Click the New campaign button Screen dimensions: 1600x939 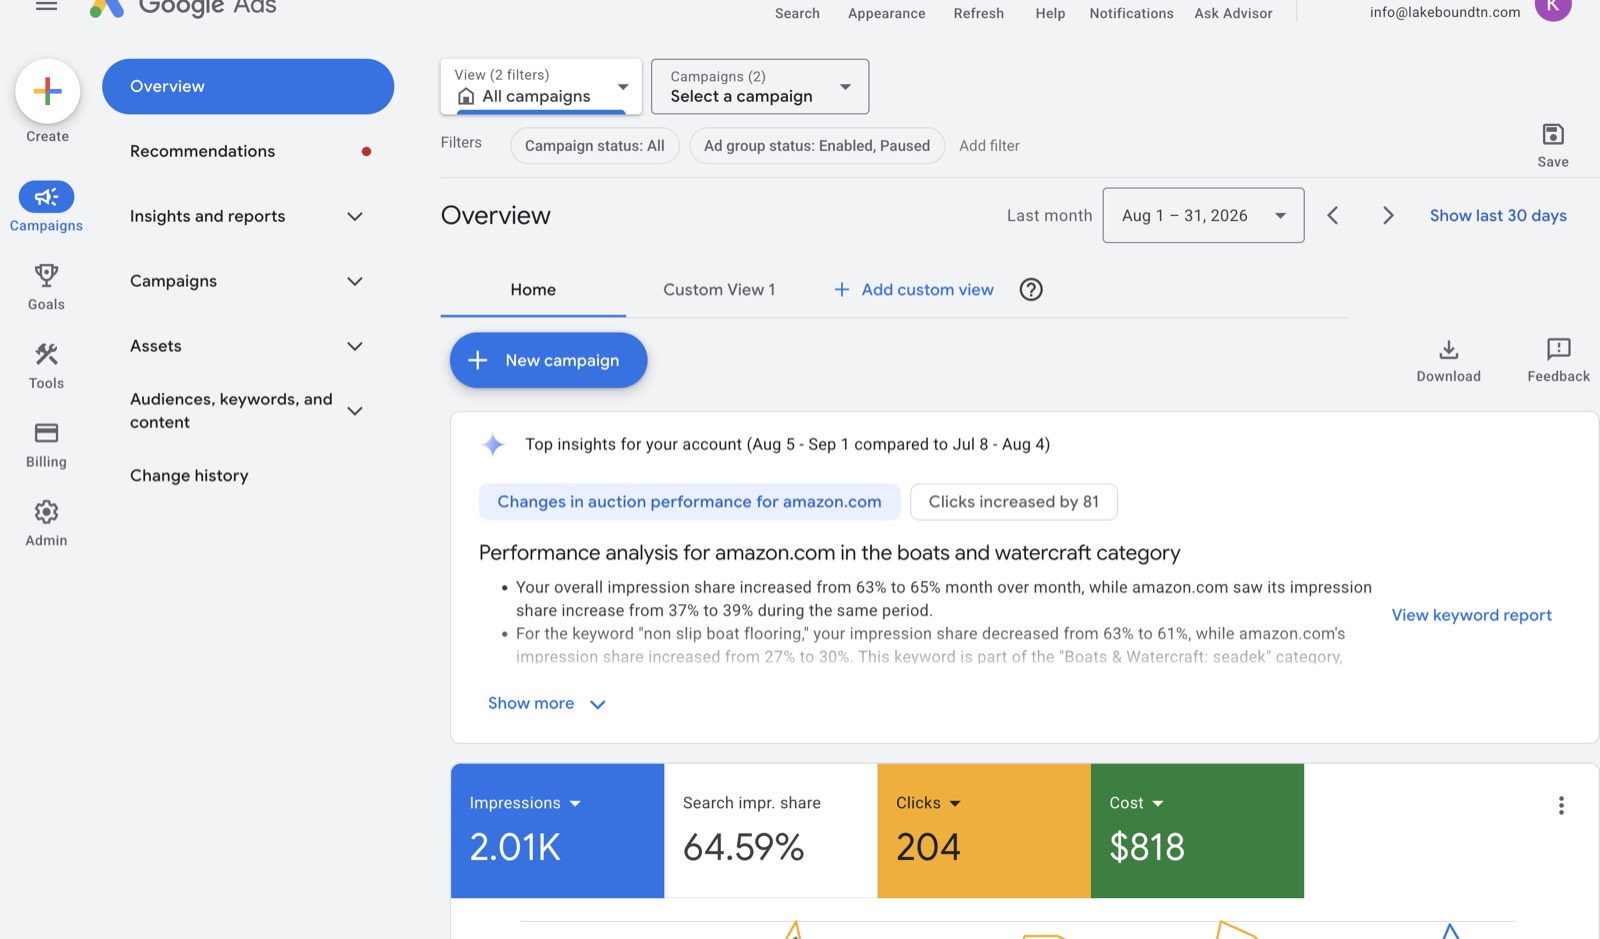(x=548, y=360)
